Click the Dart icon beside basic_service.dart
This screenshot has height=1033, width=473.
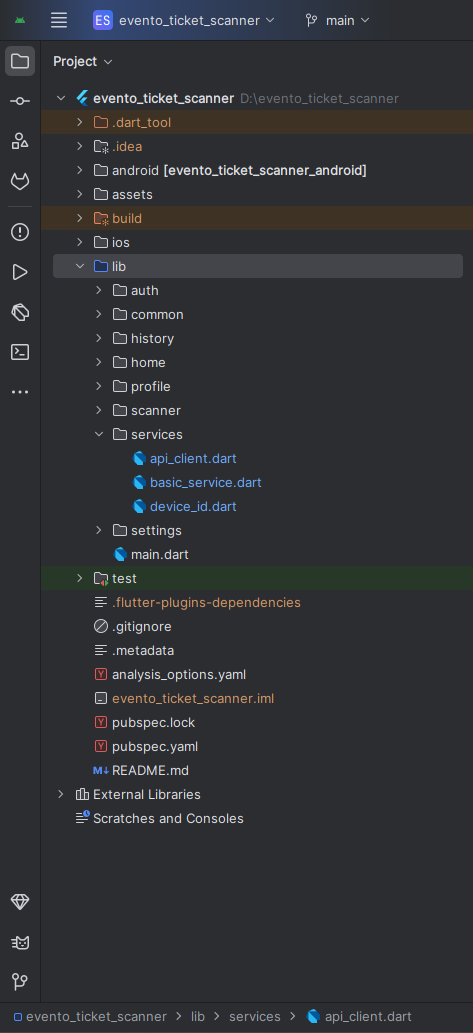pyautogui.click(x=139, y=482)
